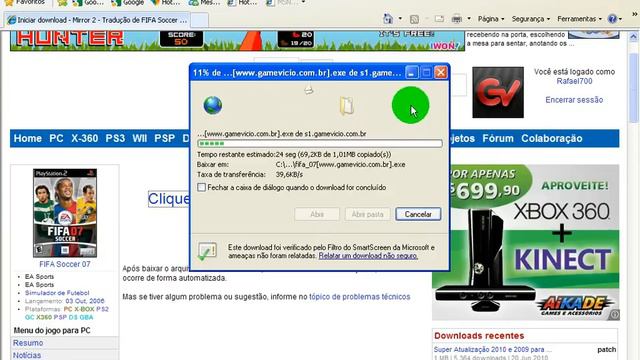Screen dimensions: 640x360
Task: Click the Rafael700 username link
Action: tap(574, 81)
